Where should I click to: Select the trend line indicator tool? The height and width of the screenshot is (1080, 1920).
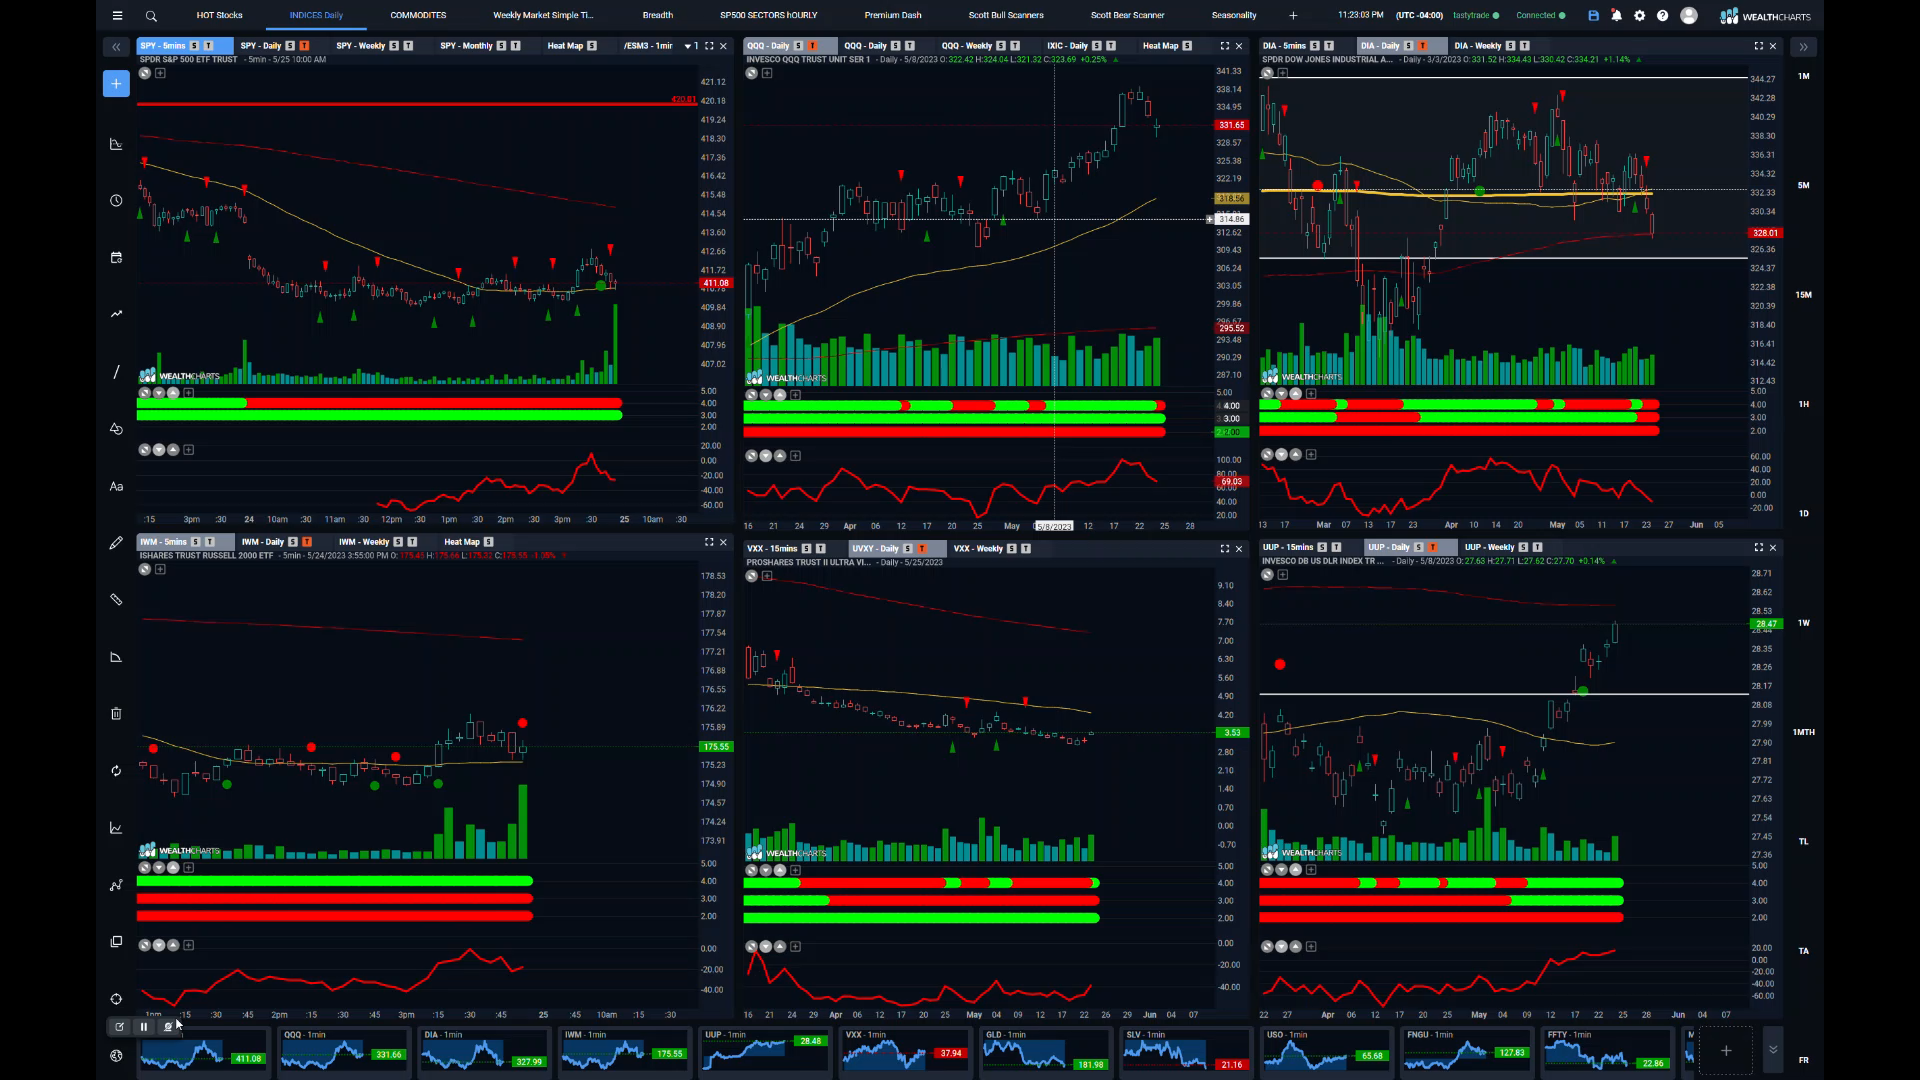(x=116, y=314)
